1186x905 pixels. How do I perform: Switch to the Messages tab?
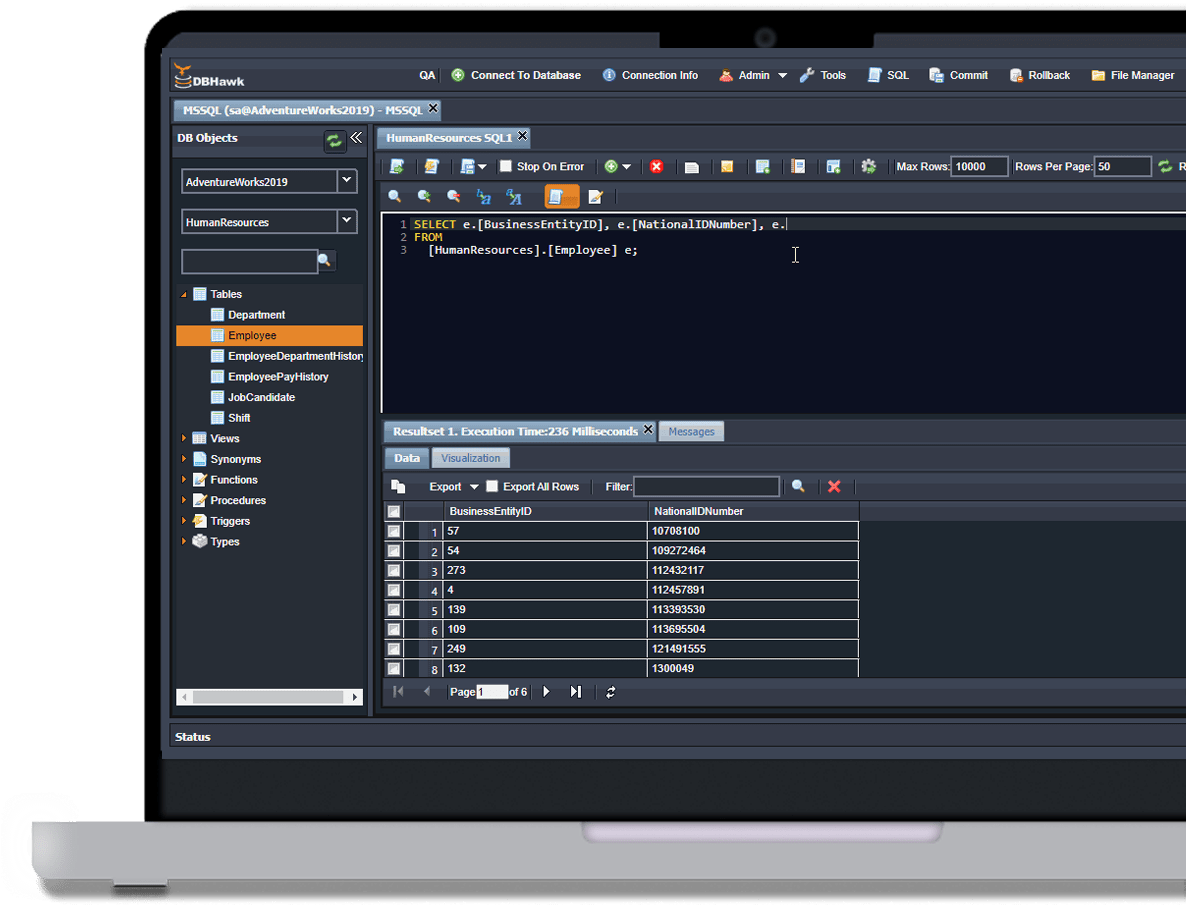point(691,431)
